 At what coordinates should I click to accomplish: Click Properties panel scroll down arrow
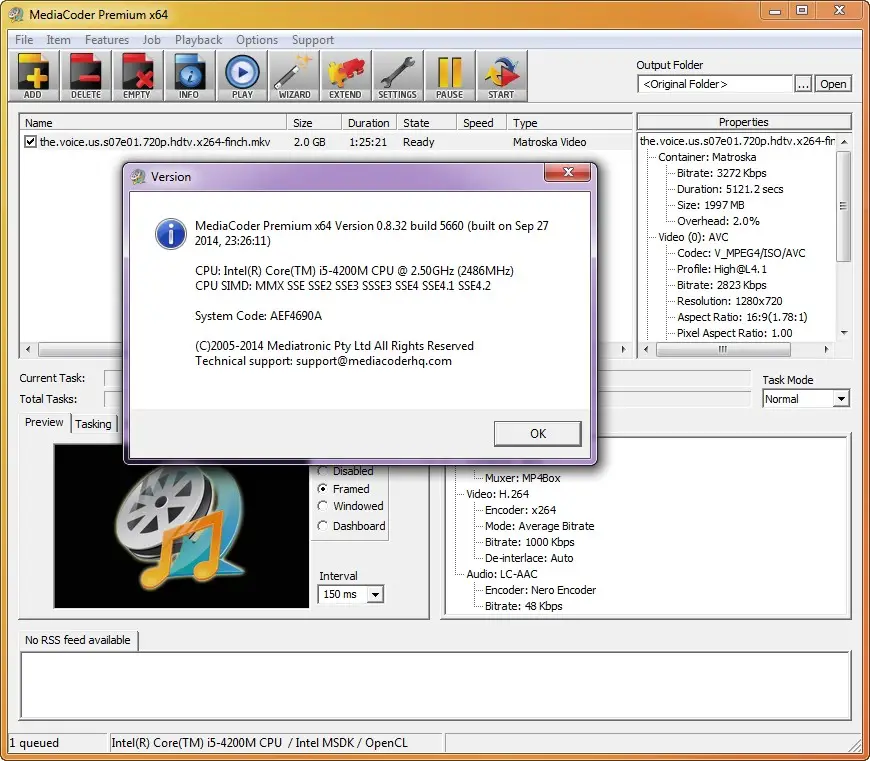point(844,333)
